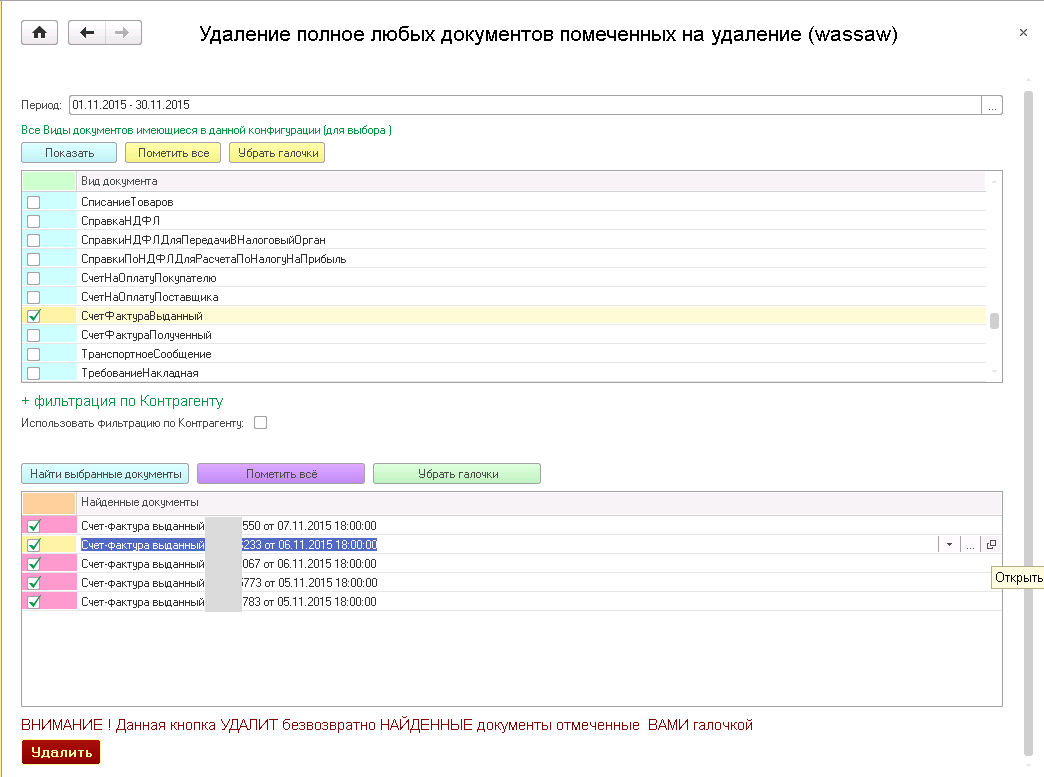Select the СписаниеТоваров row text
The image size is (1044, 777).
(127, 202)
